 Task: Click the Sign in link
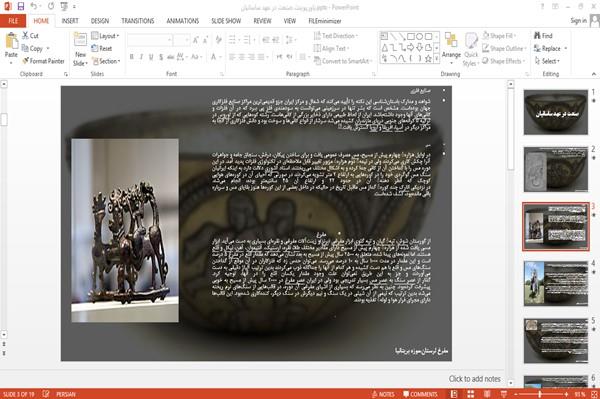pos(578,21)
